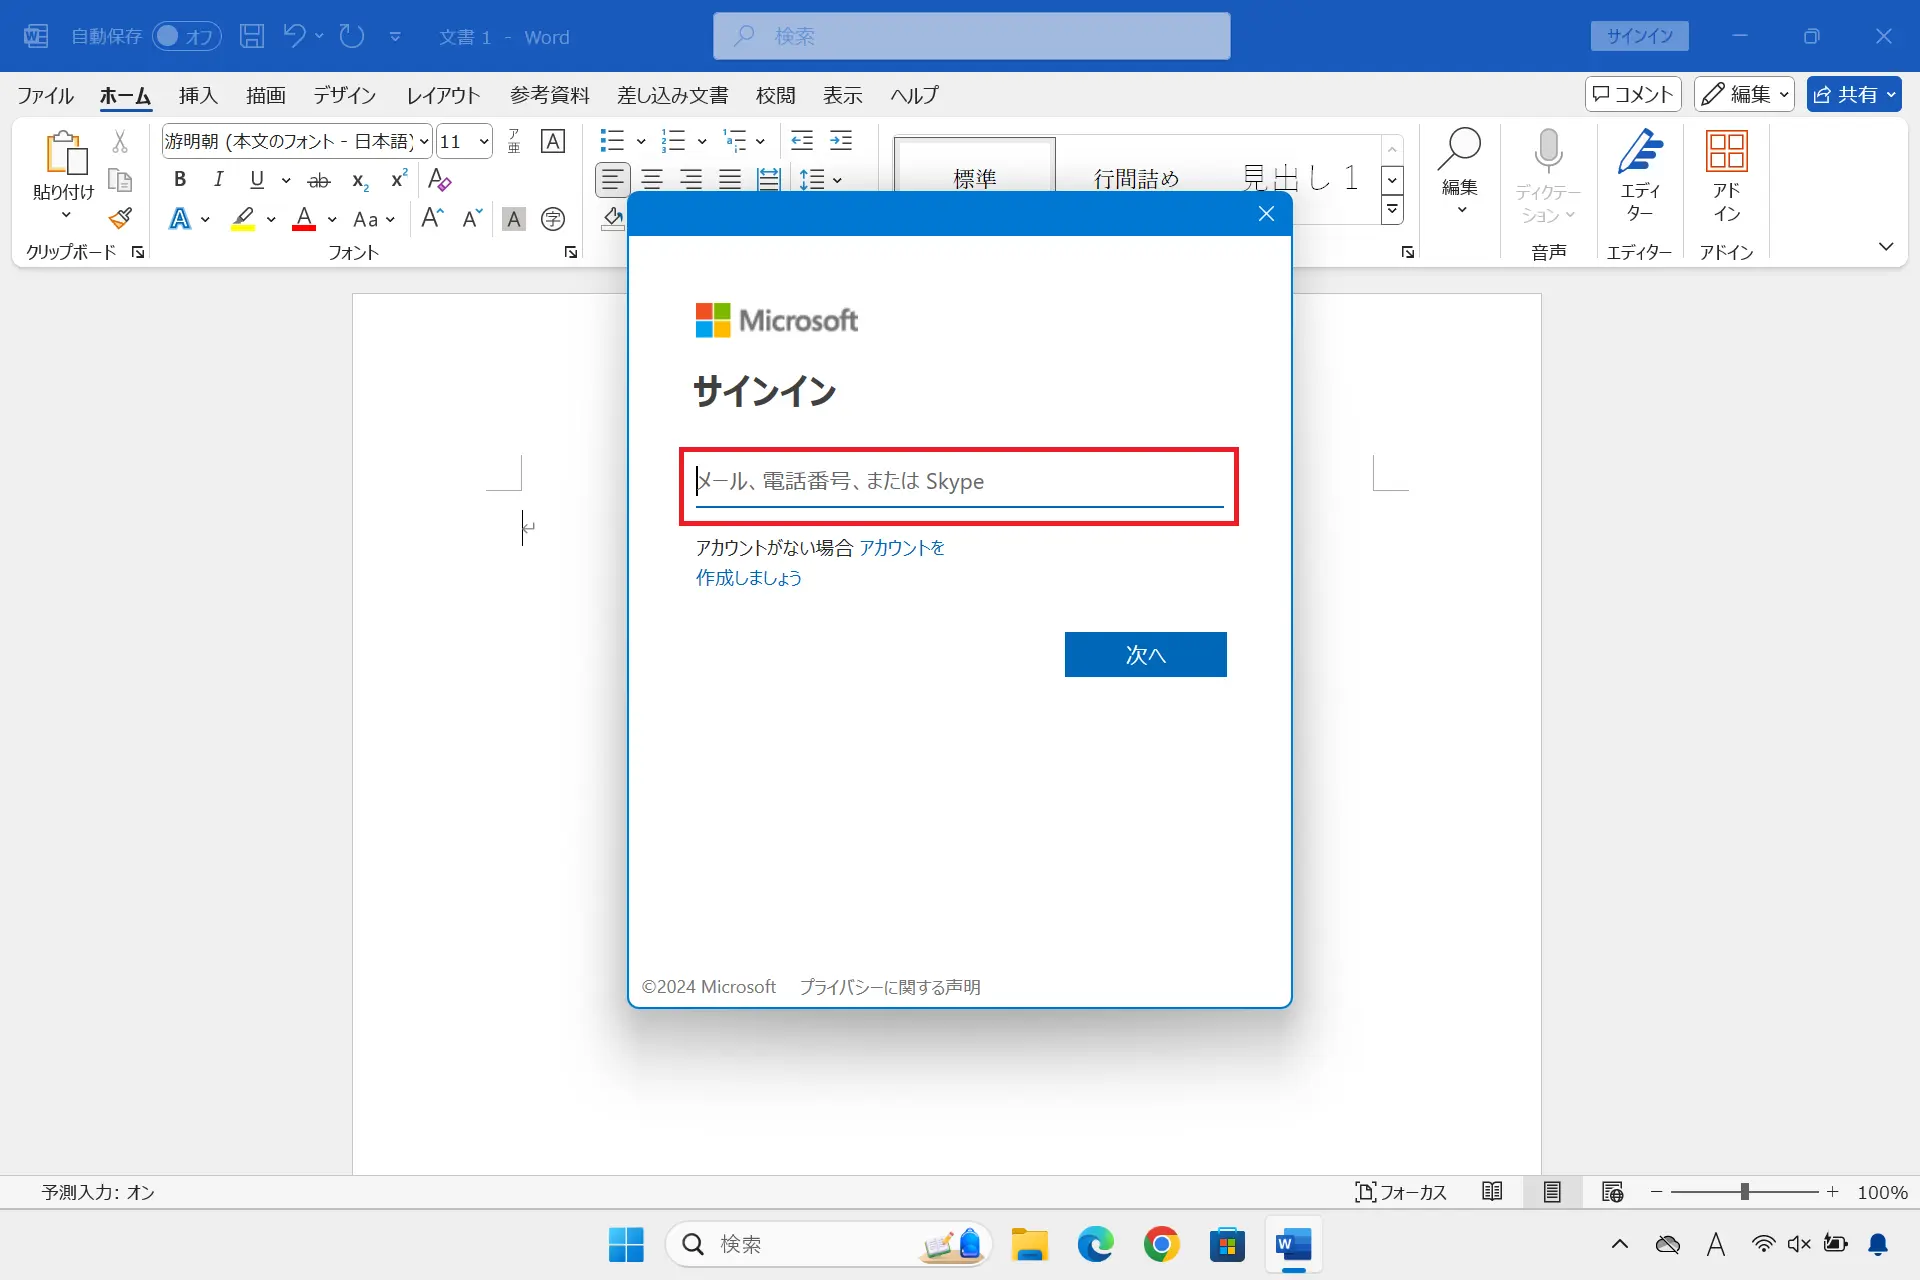Click the 次へ button in sign-in dialog

tap(1146, 654)
